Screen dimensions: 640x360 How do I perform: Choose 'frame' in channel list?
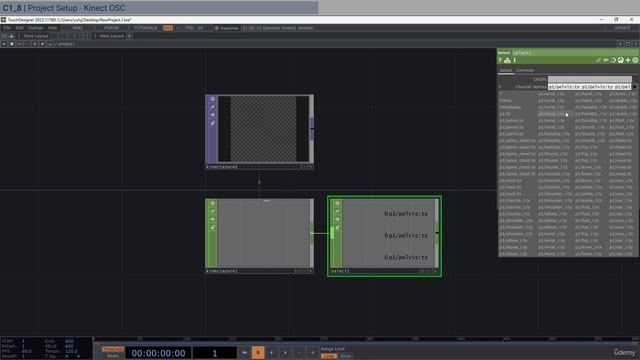505,100
